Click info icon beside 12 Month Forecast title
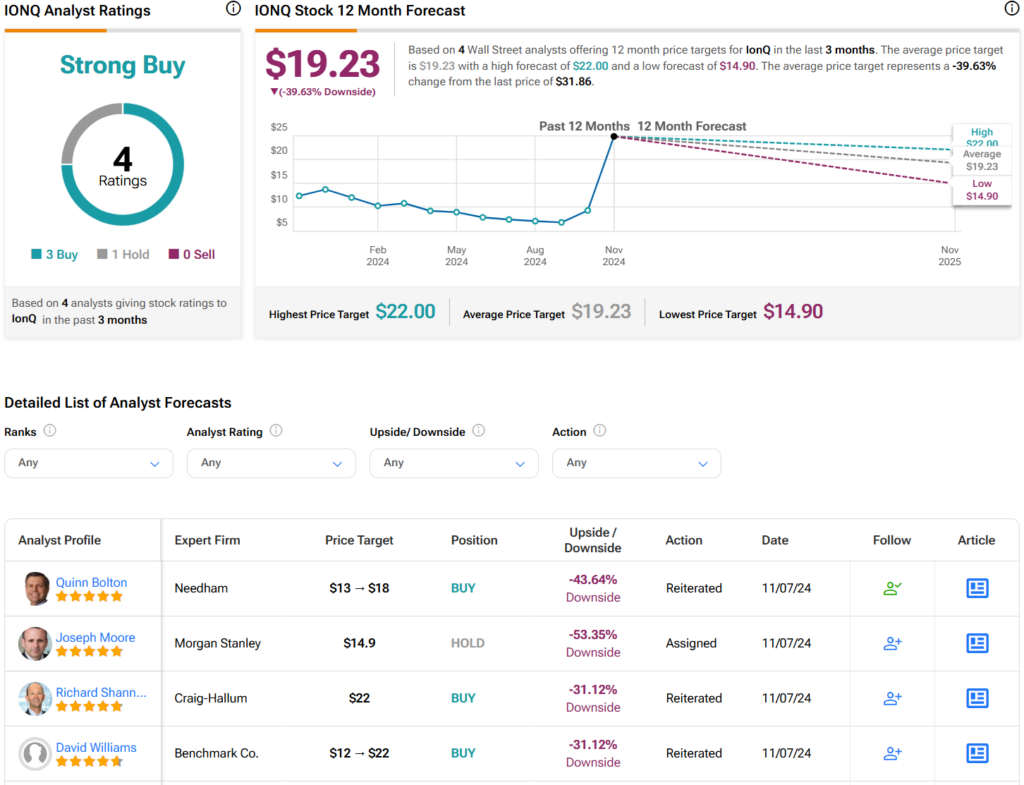The height and width of the screenshot is (785, 1024). (1011, 9)
